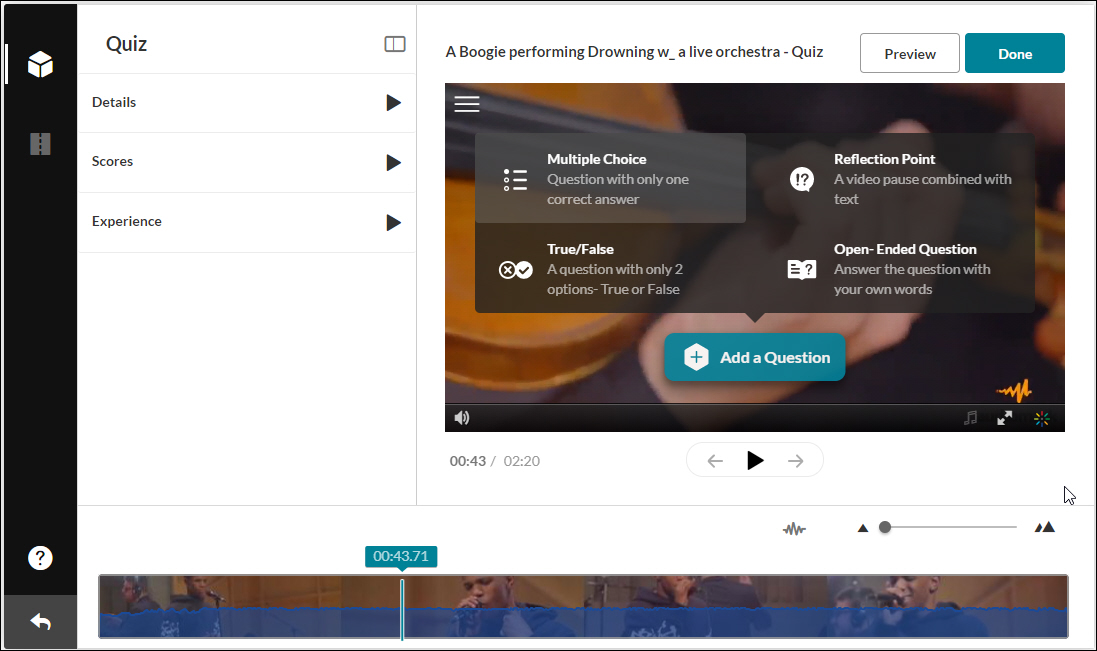
Task: Enter fullscreen with expand arrows icon
Action: point(1005,418)
